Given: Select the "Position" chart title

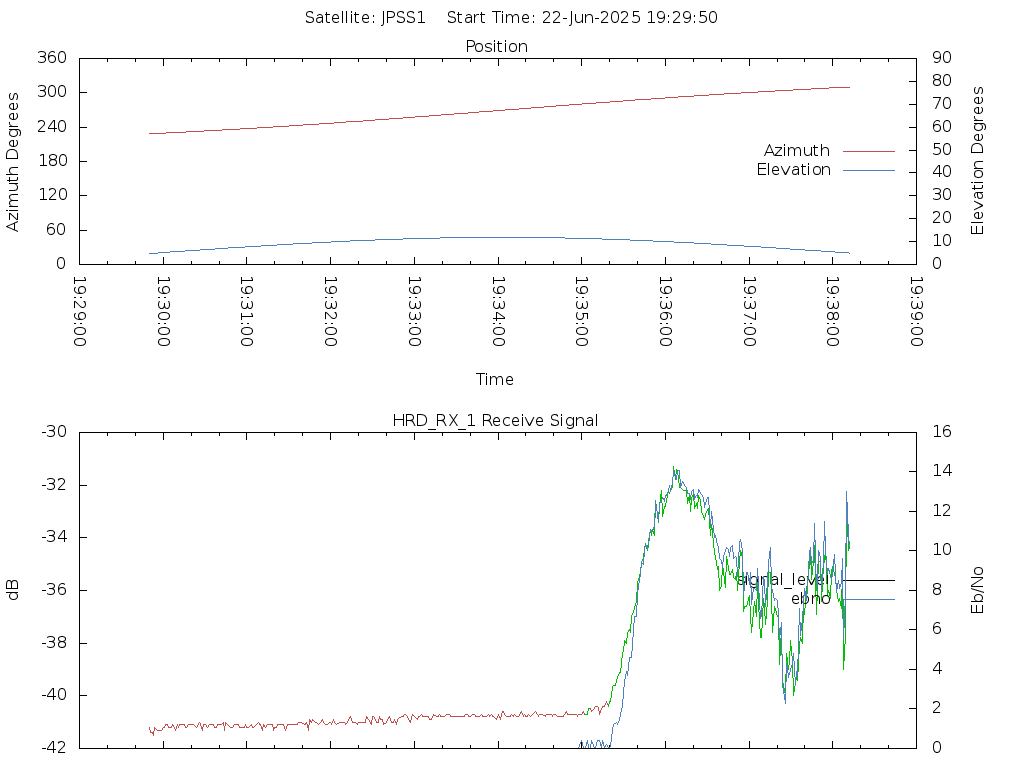Looking at the screenshot, I should pos(496,46).
